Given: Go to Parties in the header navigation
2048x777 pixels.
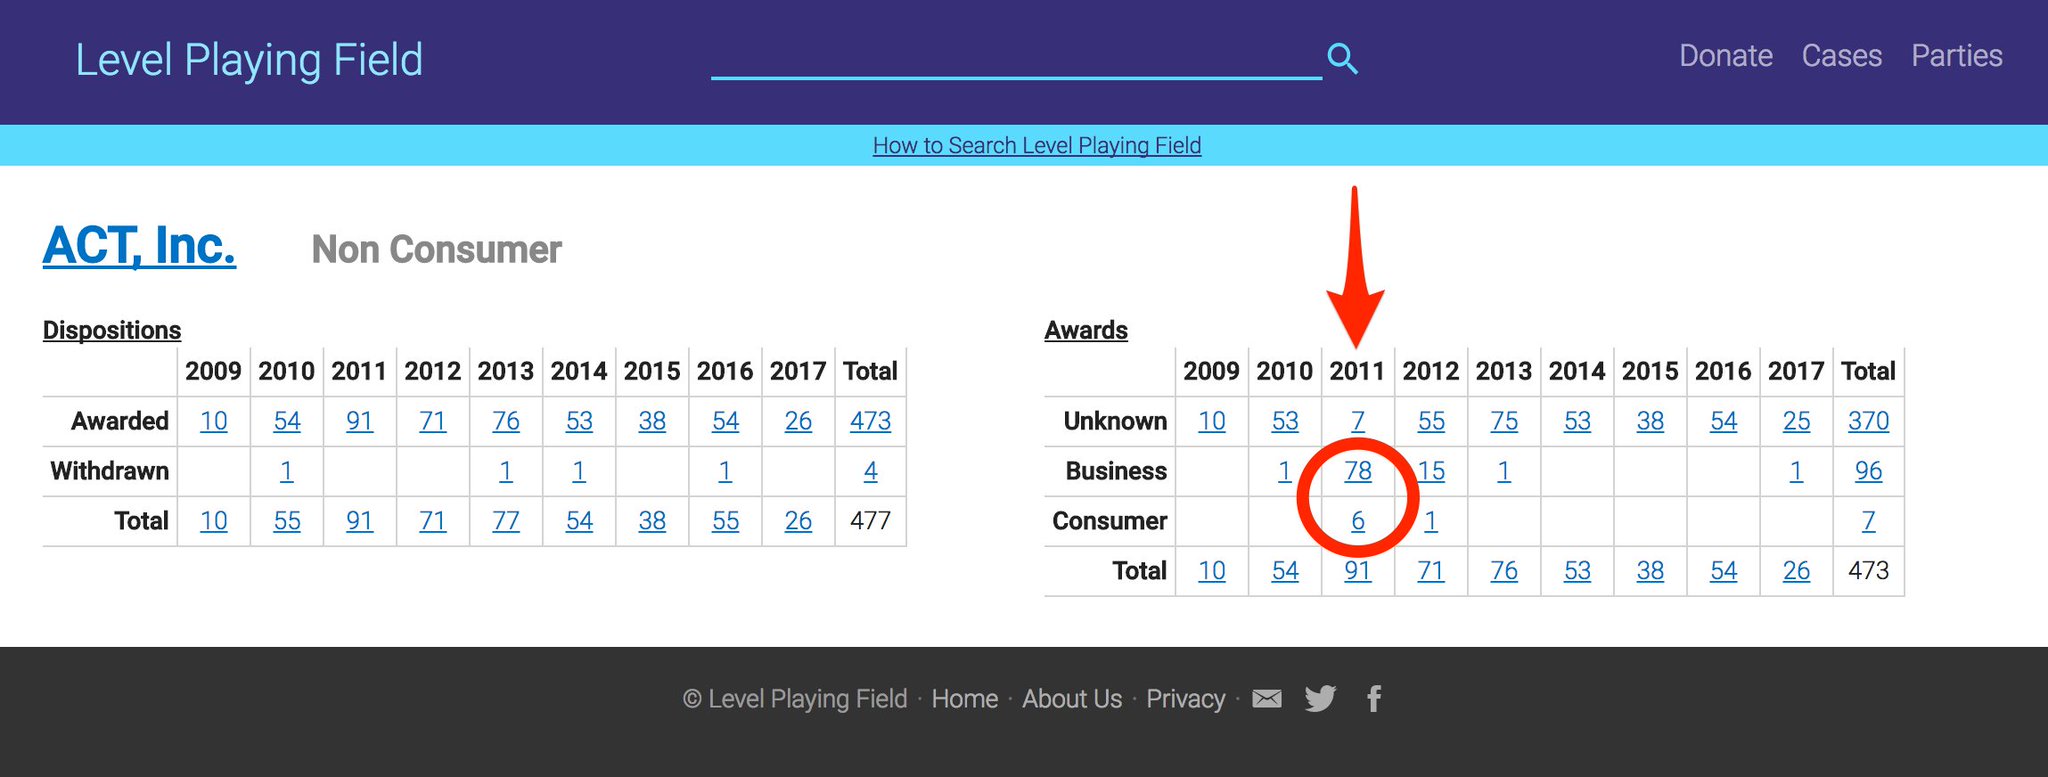Looking at the screenshot, I should click(x=1957, y=56).
